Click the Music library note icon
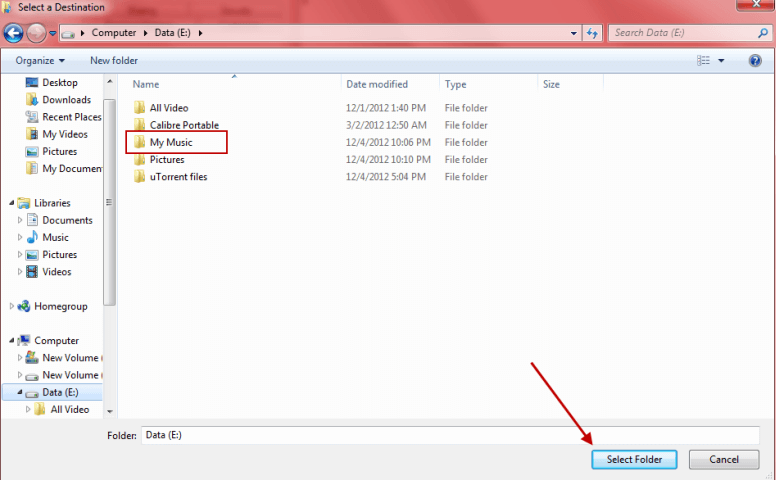This screenshot has width=776, height=480. [32, 237]
